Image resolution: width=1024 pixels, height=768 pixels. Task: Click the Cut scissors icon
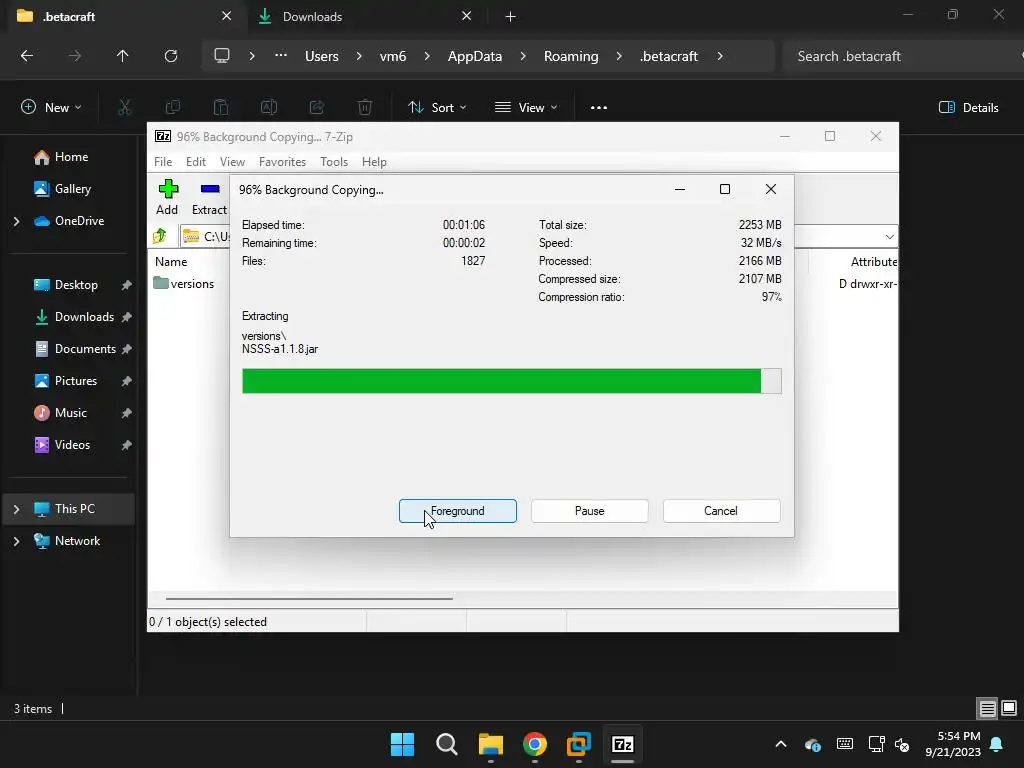pyautogui.click(x=124, y=108)
